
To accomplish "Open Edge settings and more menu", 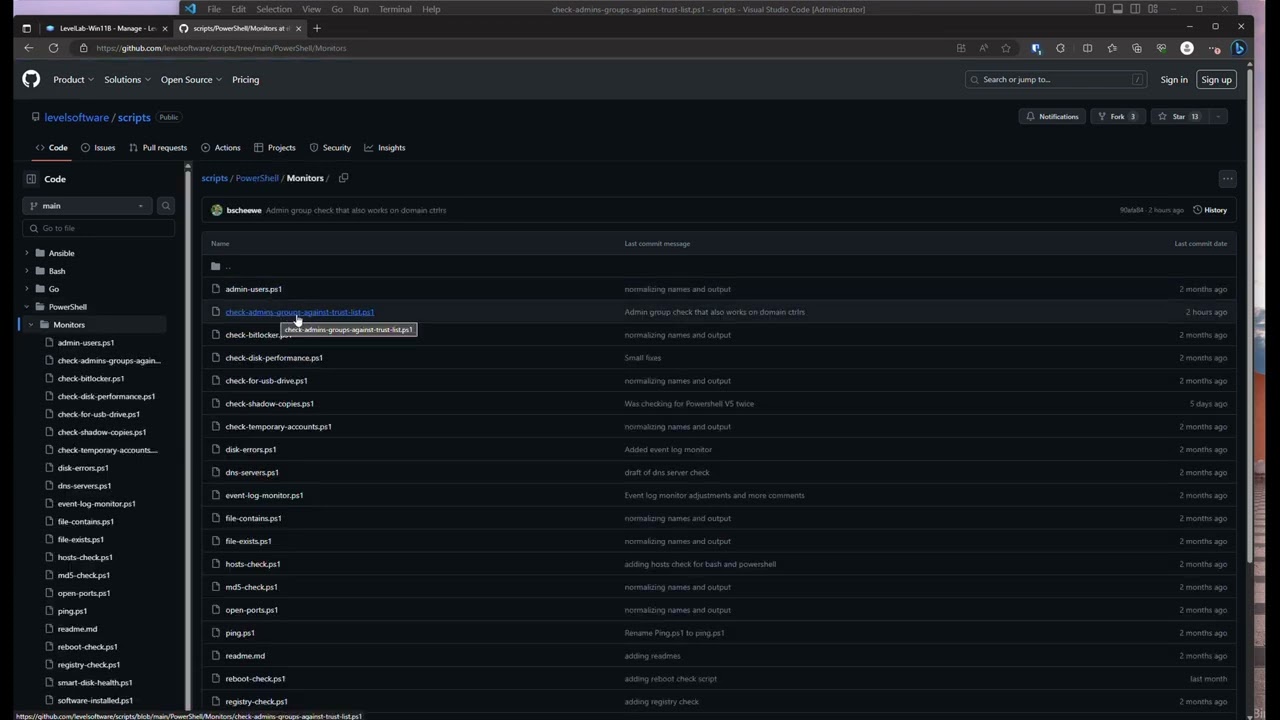I will click(1214, 48).
